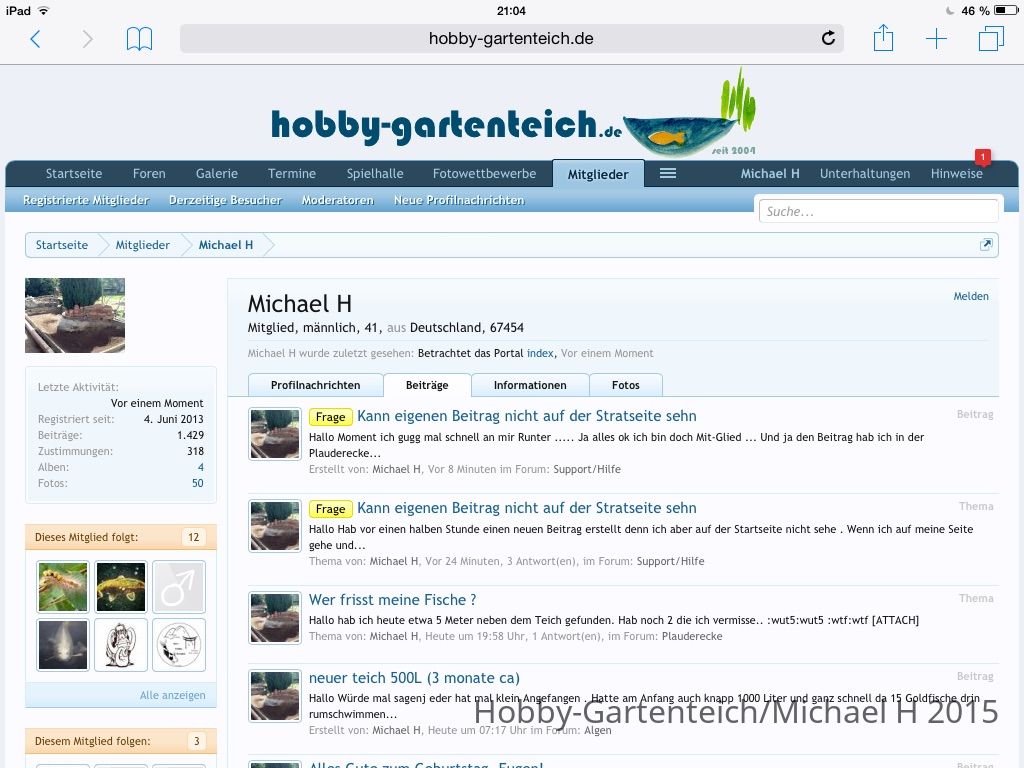
Task: Click the Melden report link
Action: [x=971, y=296]
